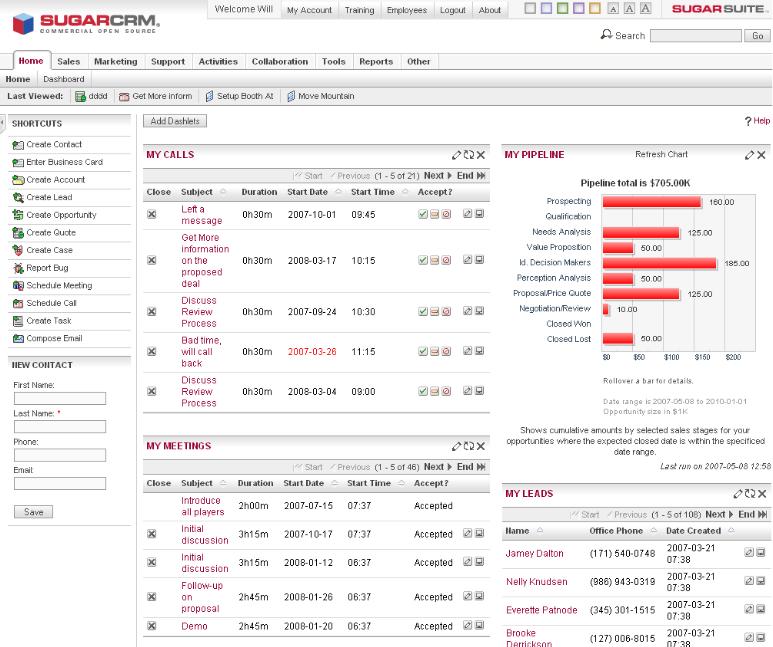Screen dimensions: 773x647
Task: Click the Compose Email shortcut icon
Action: click(x=18, y=339)
